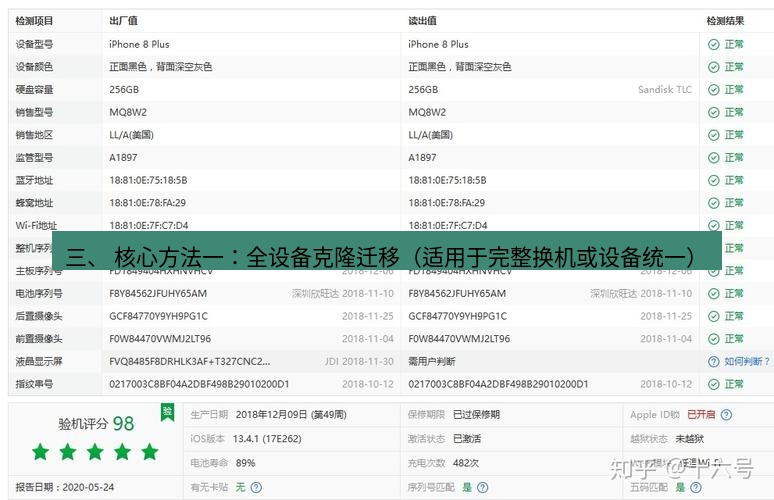The height and width of the screenshot is (500, 774).
Task: Click 出厂值 前置摄像头 F0W84470VWMJ2LT96
Action: [x=160, y=339]
